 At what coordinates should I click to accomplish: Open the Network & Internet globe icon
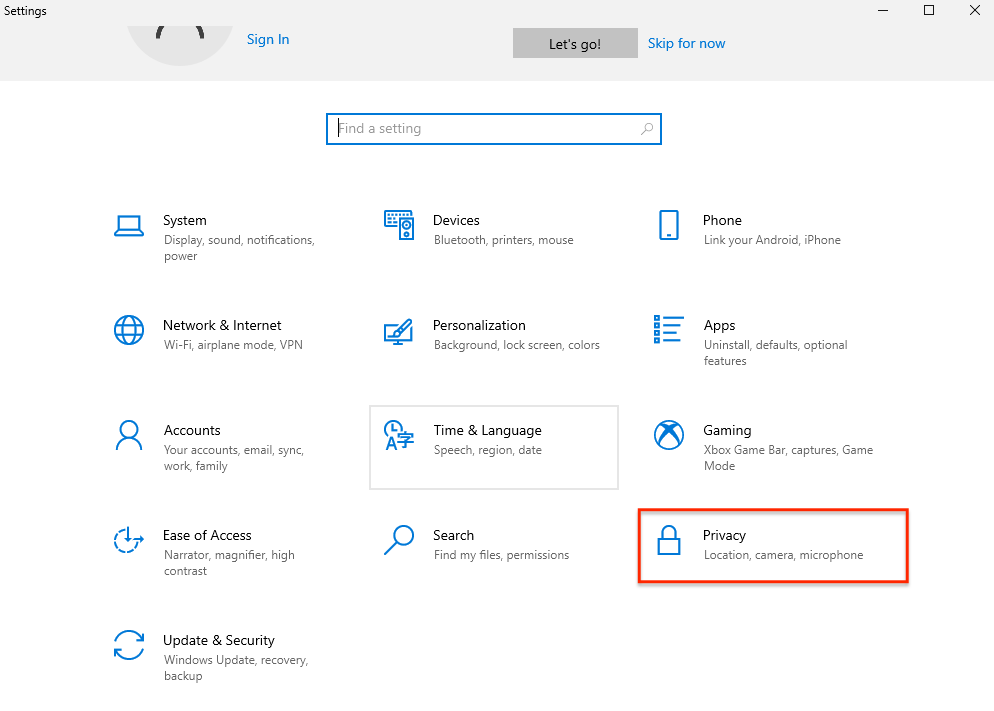pos(129,330)
